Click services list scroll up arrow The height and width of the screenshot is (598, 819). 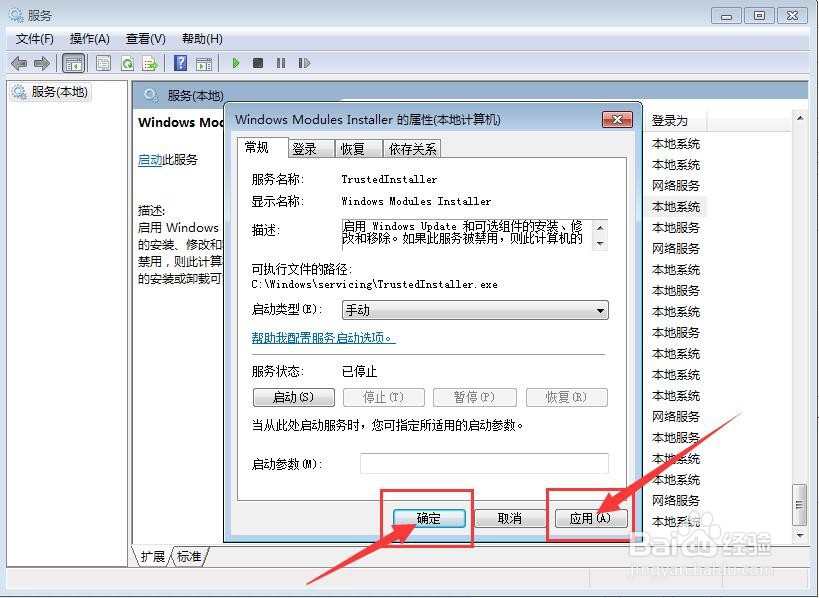(x=800, y=119)
